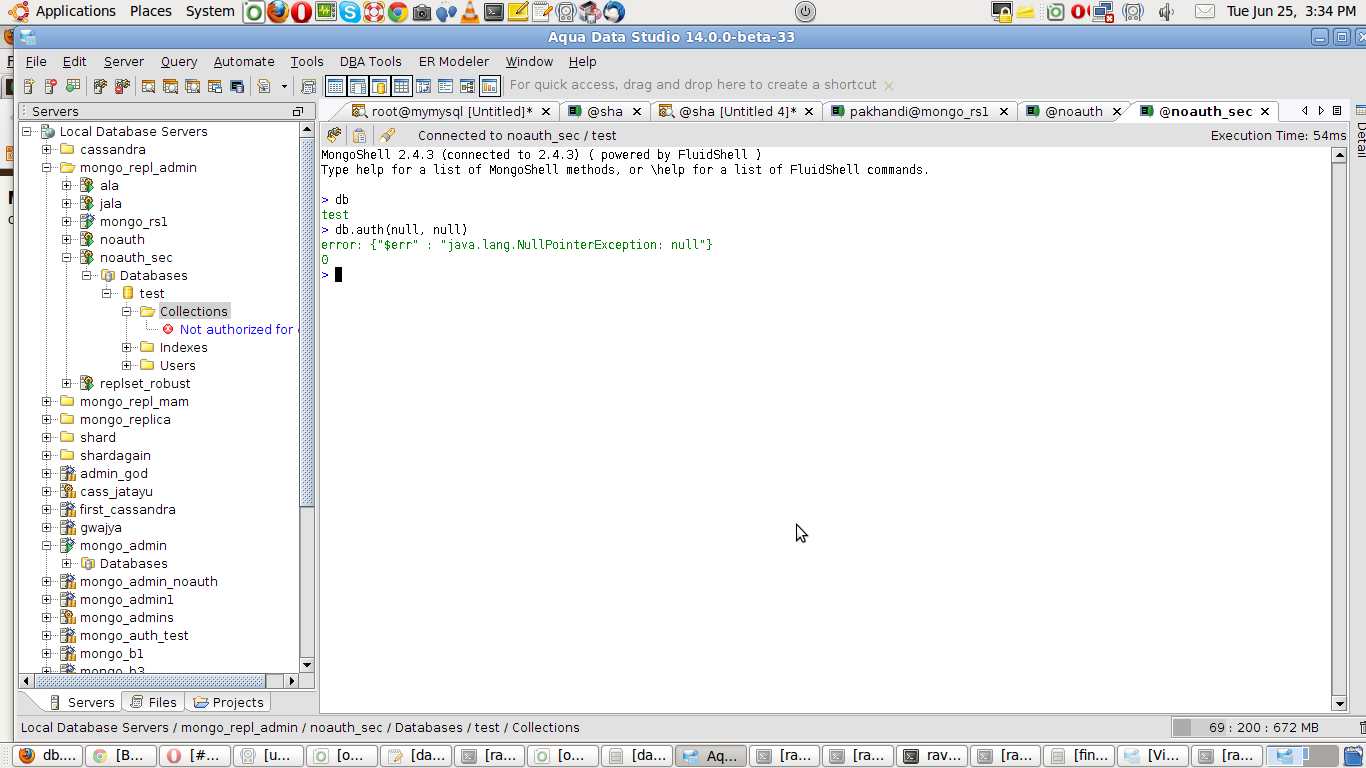Viewport: 1366px width, 768px height.
Task: Collapse the mongo_repl_admin folder
Action: pyautogui.click(x=47, y=167)
